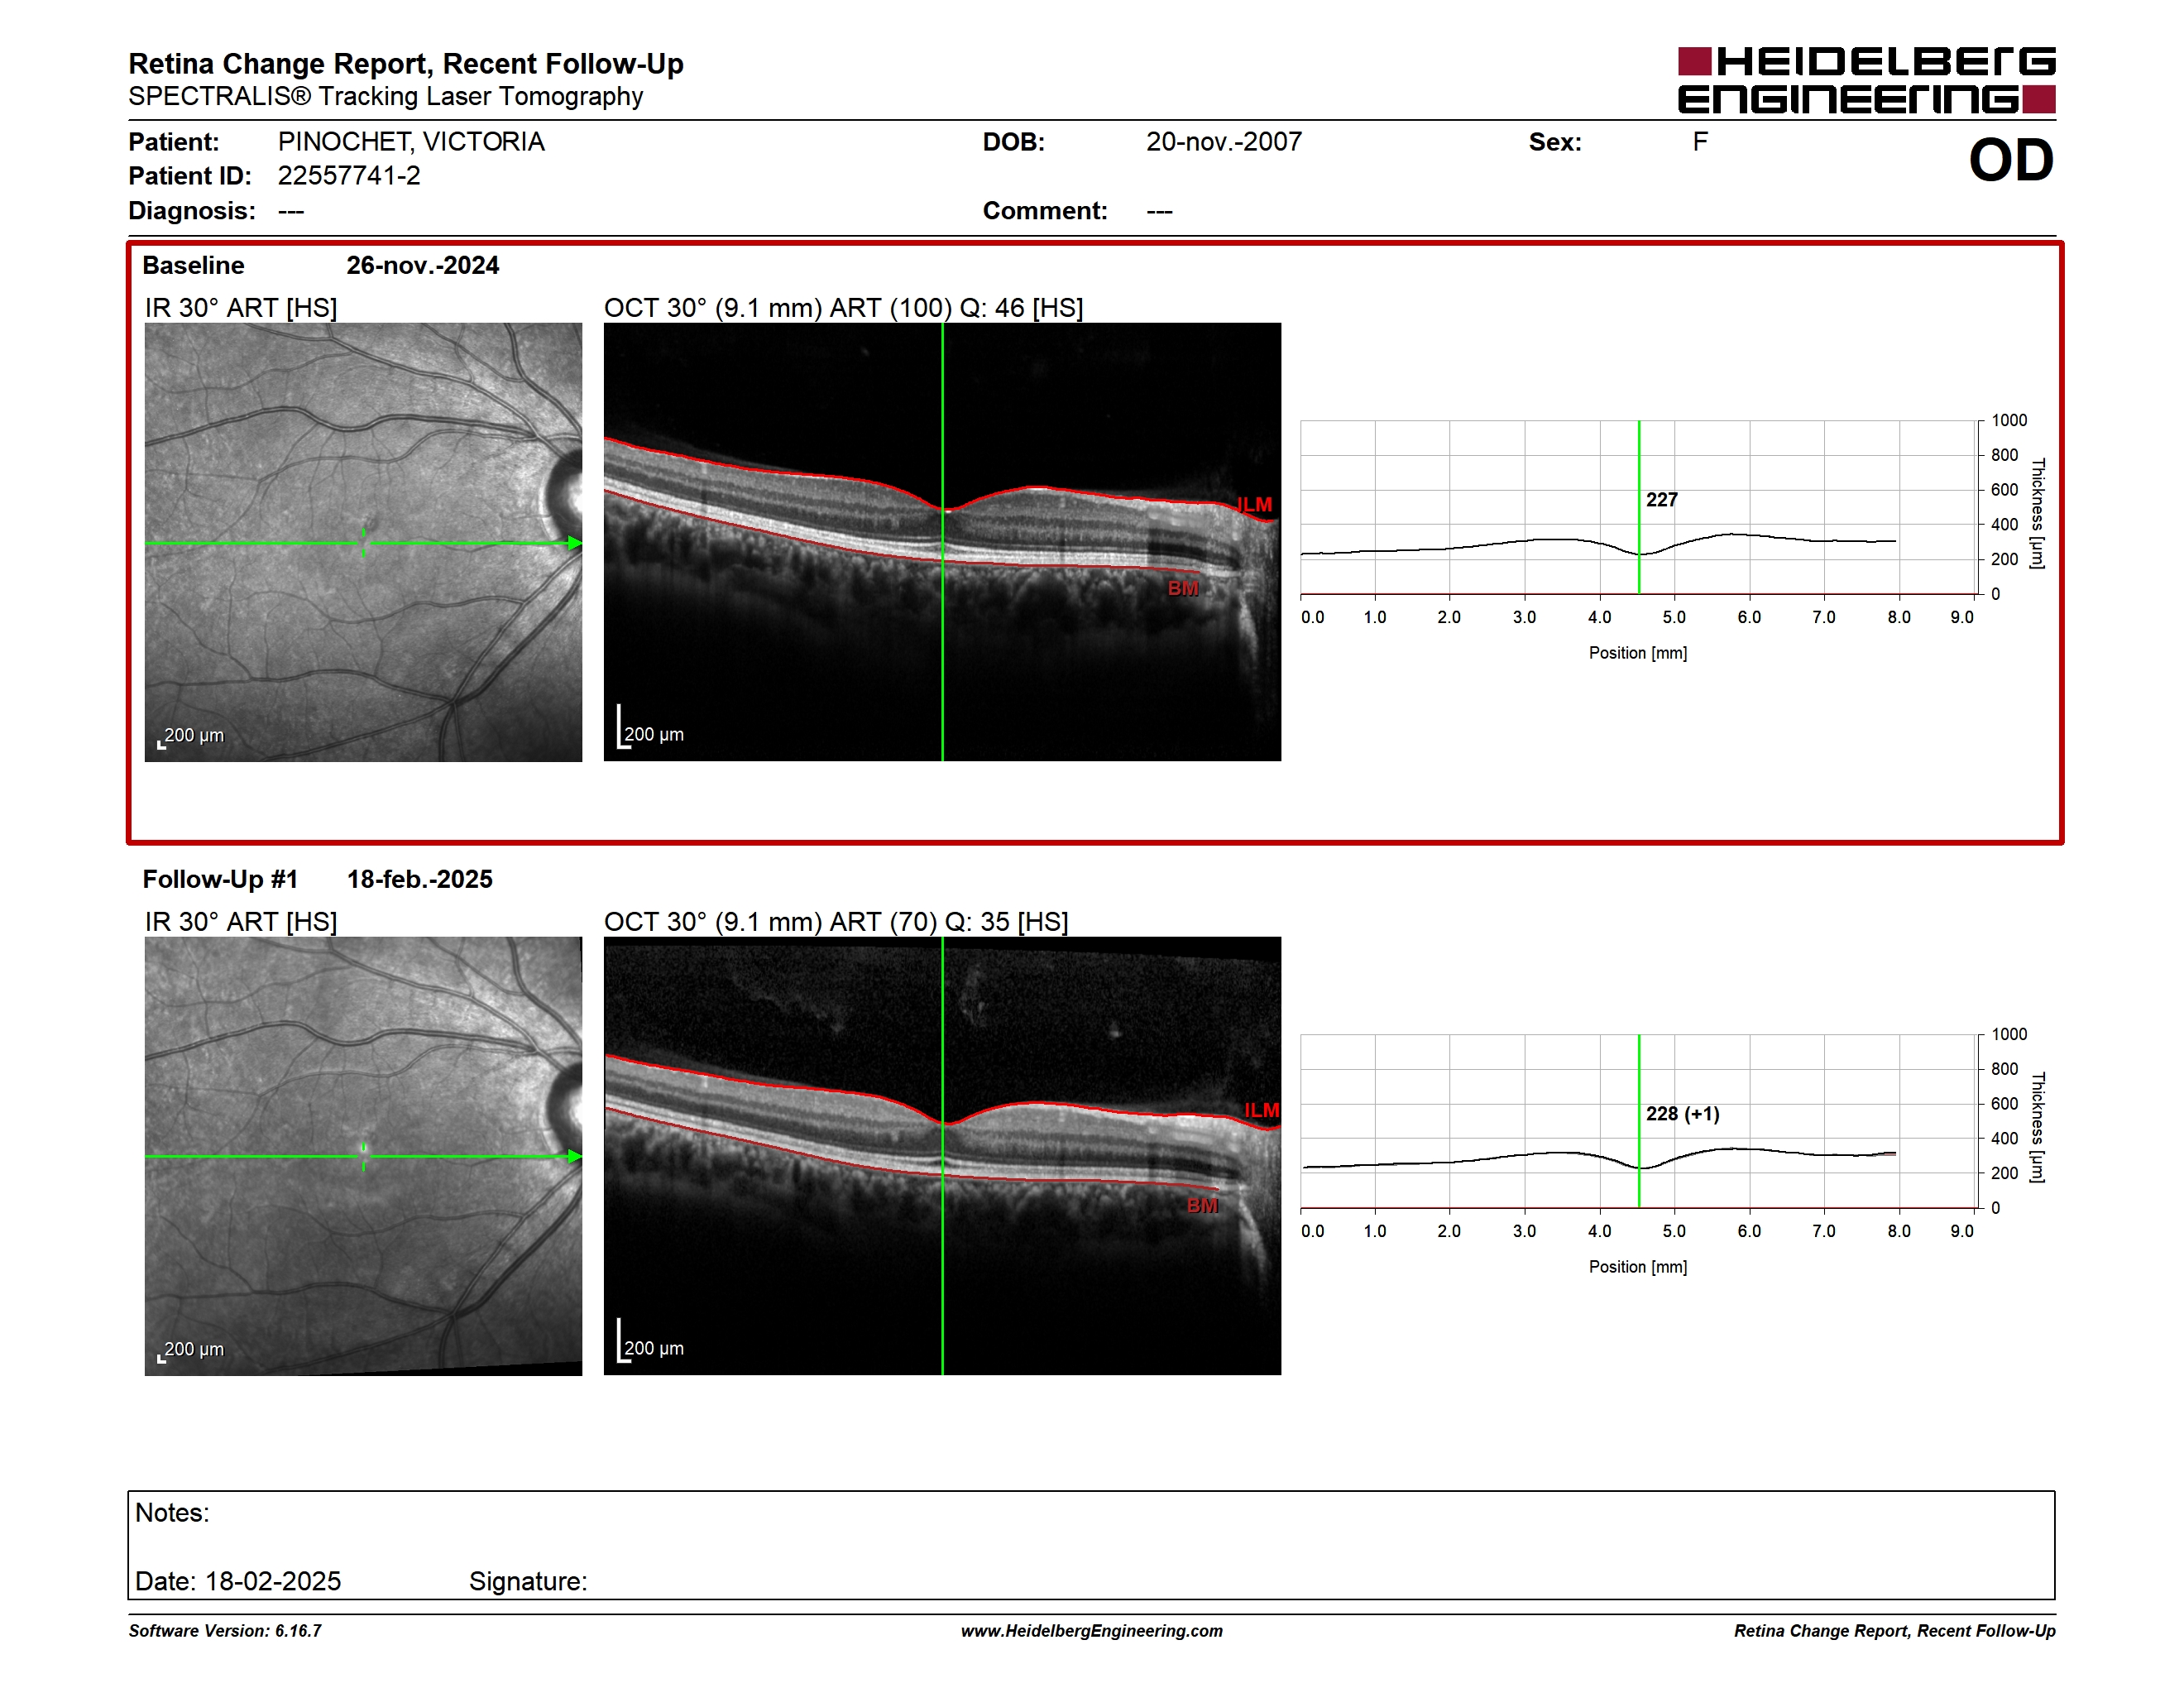The width and height of the screenshot is (2184, 1688).
Task: Select the BM label in follow-up OCT
Action: pos(1202,1205)
